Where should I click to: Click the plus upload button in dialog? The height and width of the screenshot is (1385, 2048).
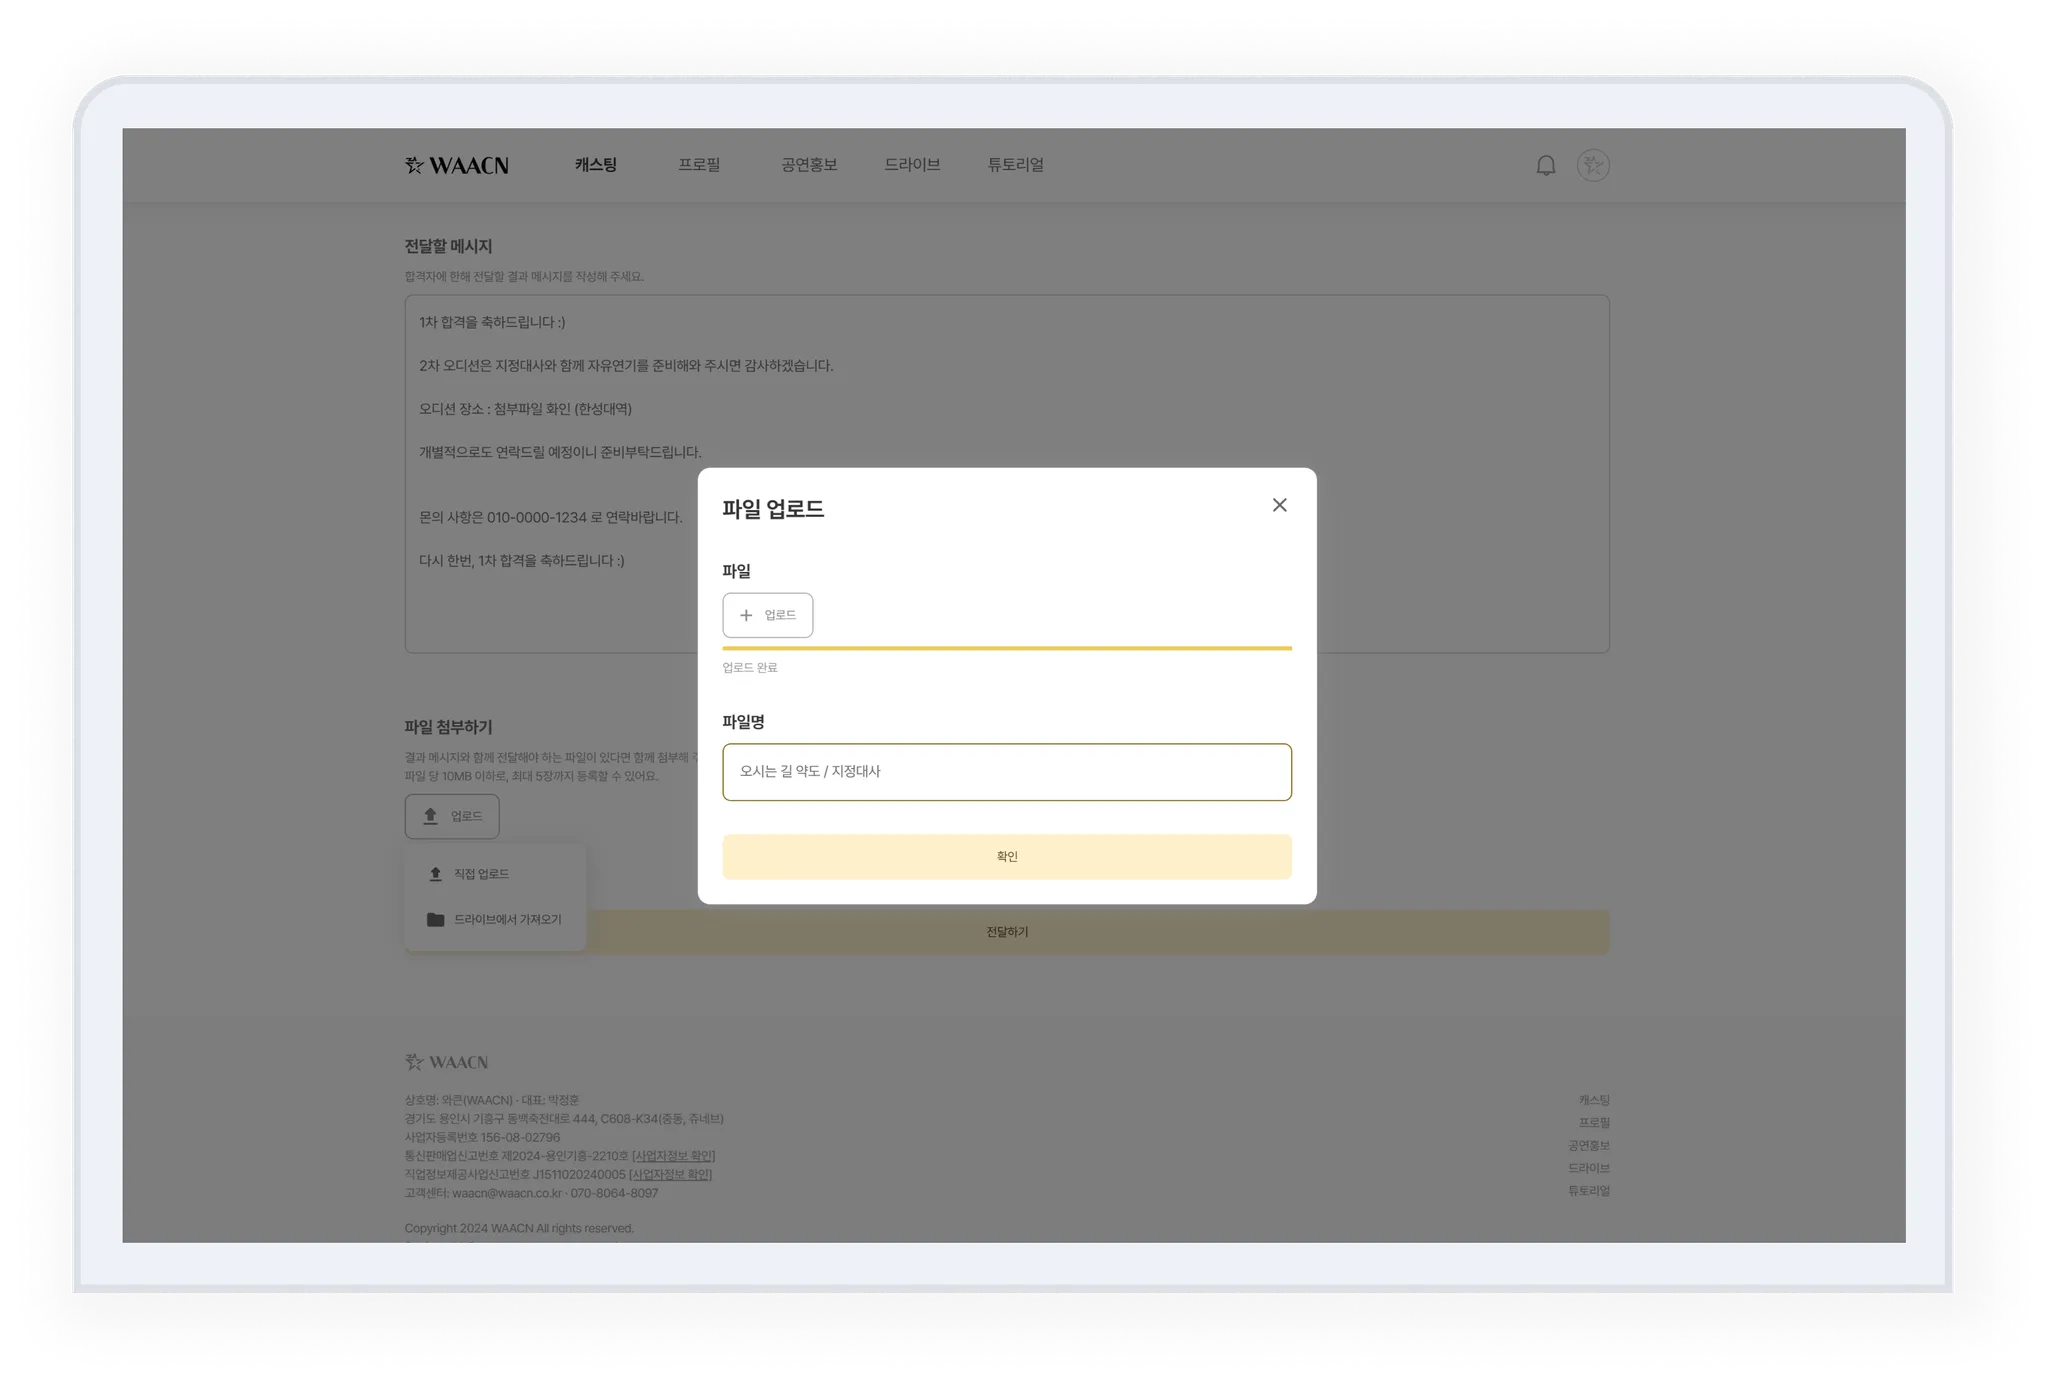[x=767, y=615]
